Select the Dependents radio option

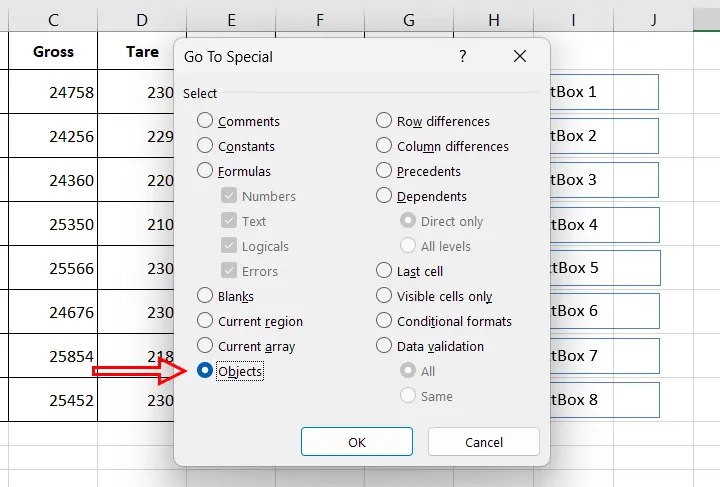point(384,196)
